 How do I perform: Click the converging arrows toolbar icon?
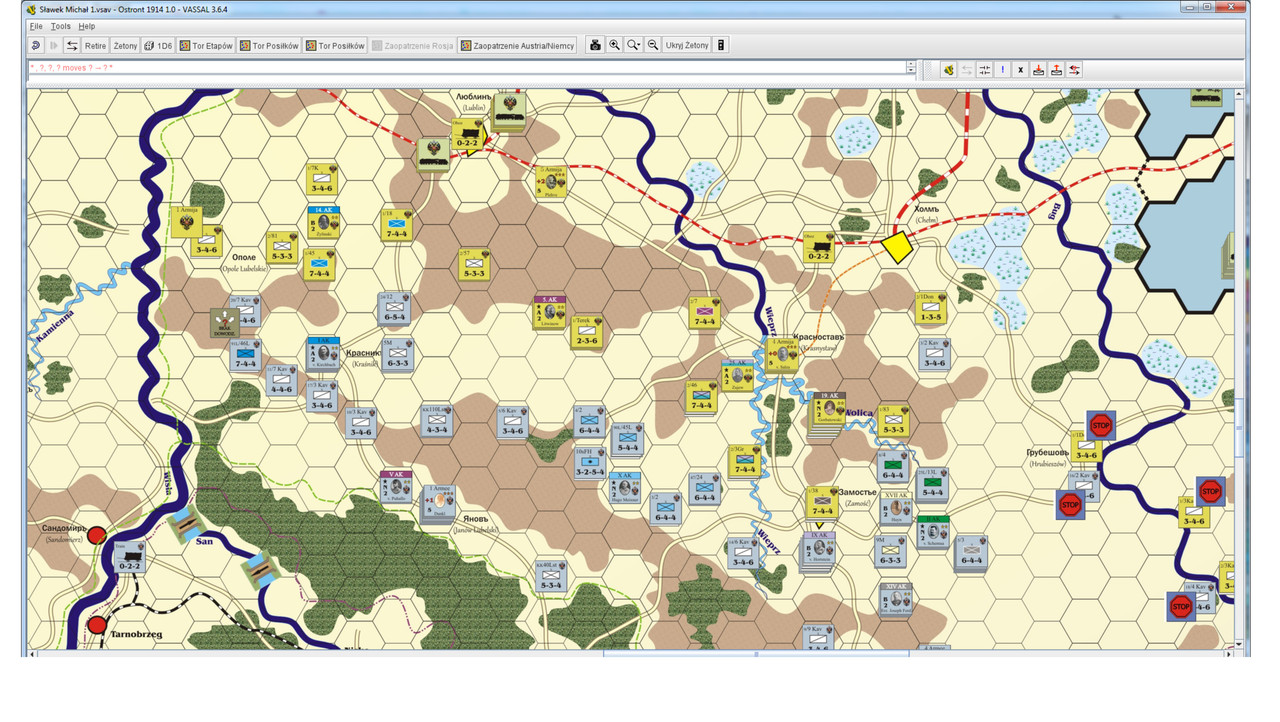pos(985,70)
